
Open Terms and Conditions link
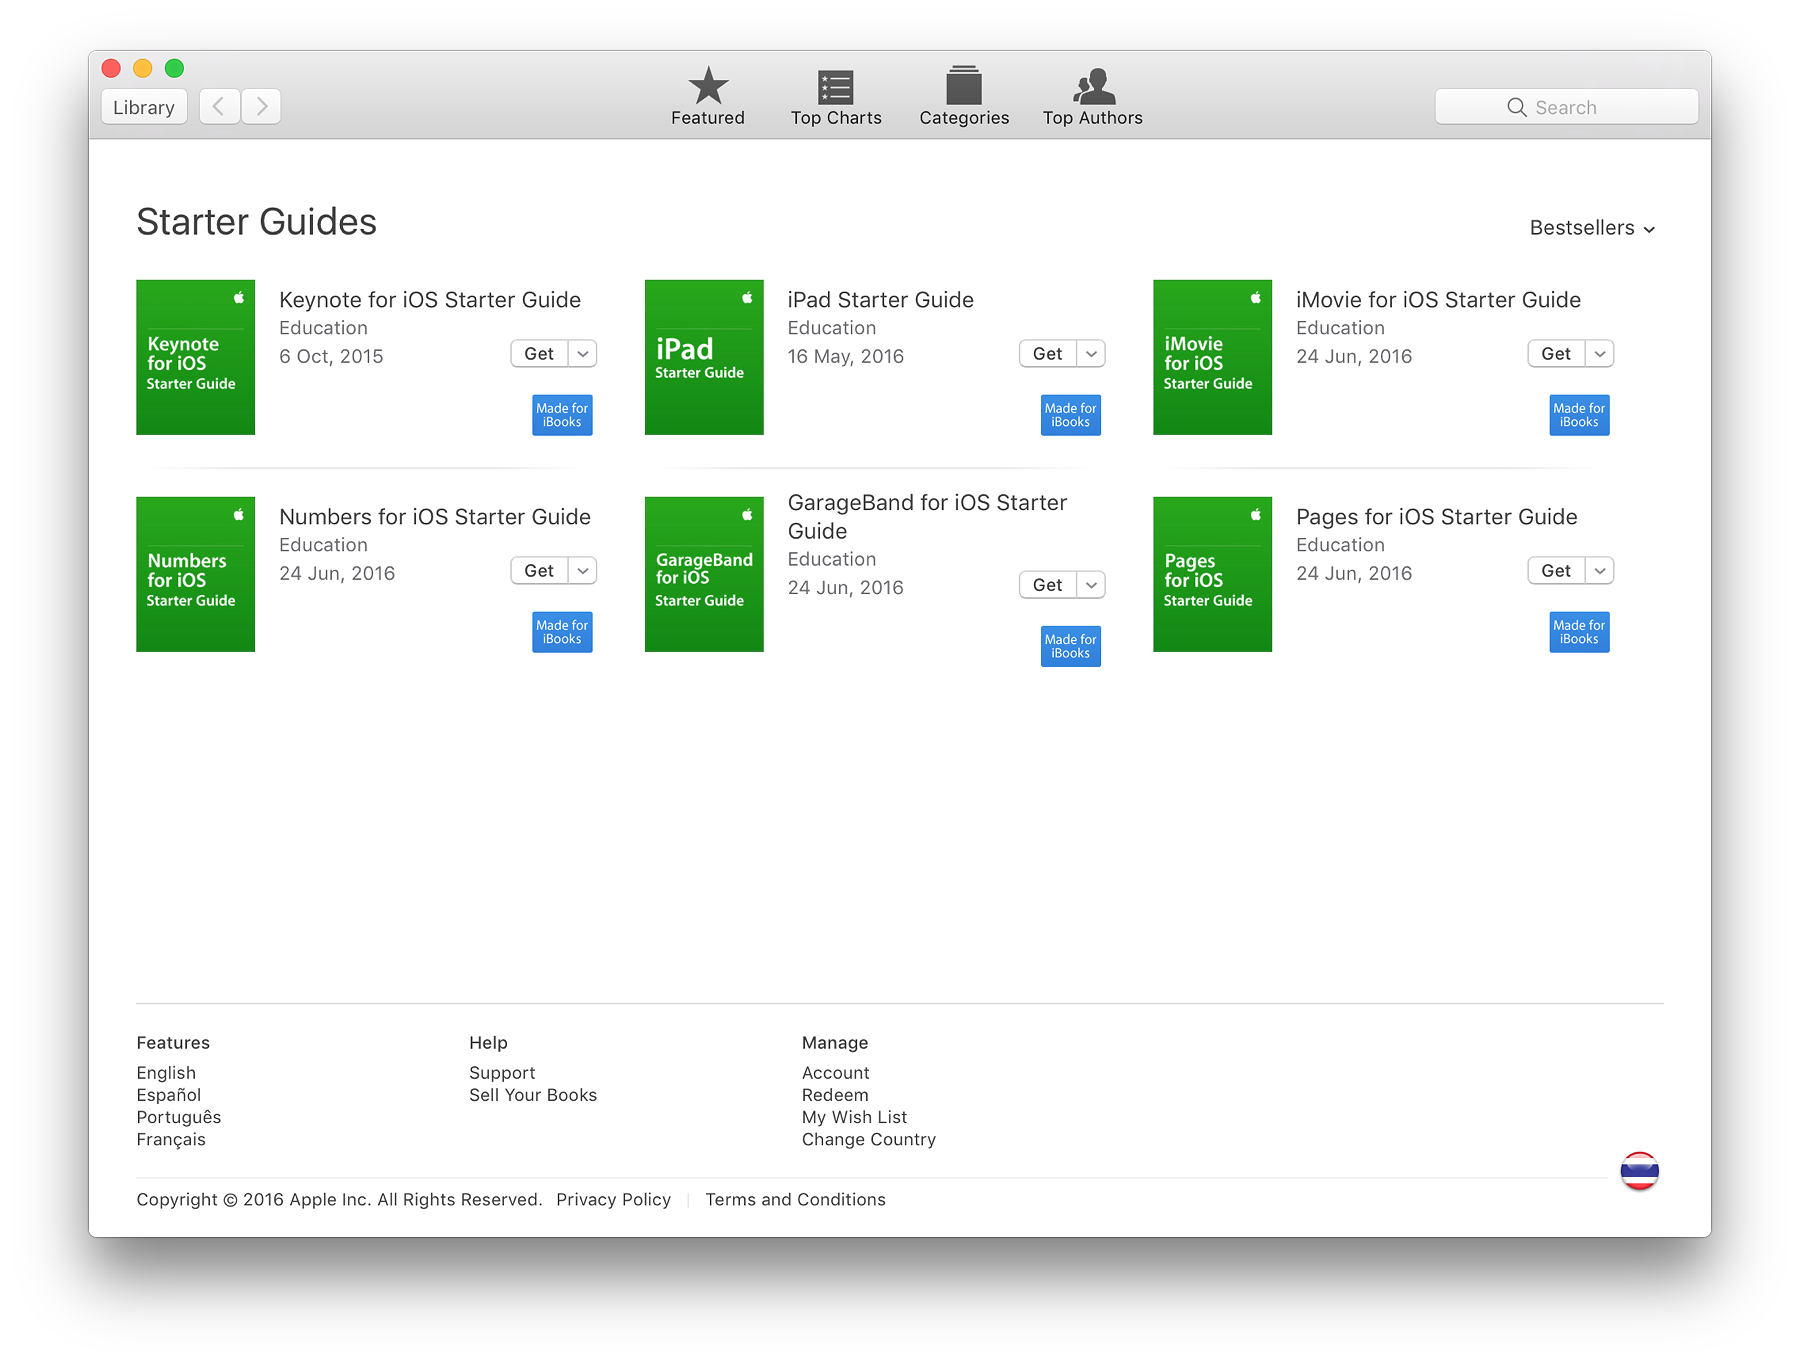(796, 1200)
